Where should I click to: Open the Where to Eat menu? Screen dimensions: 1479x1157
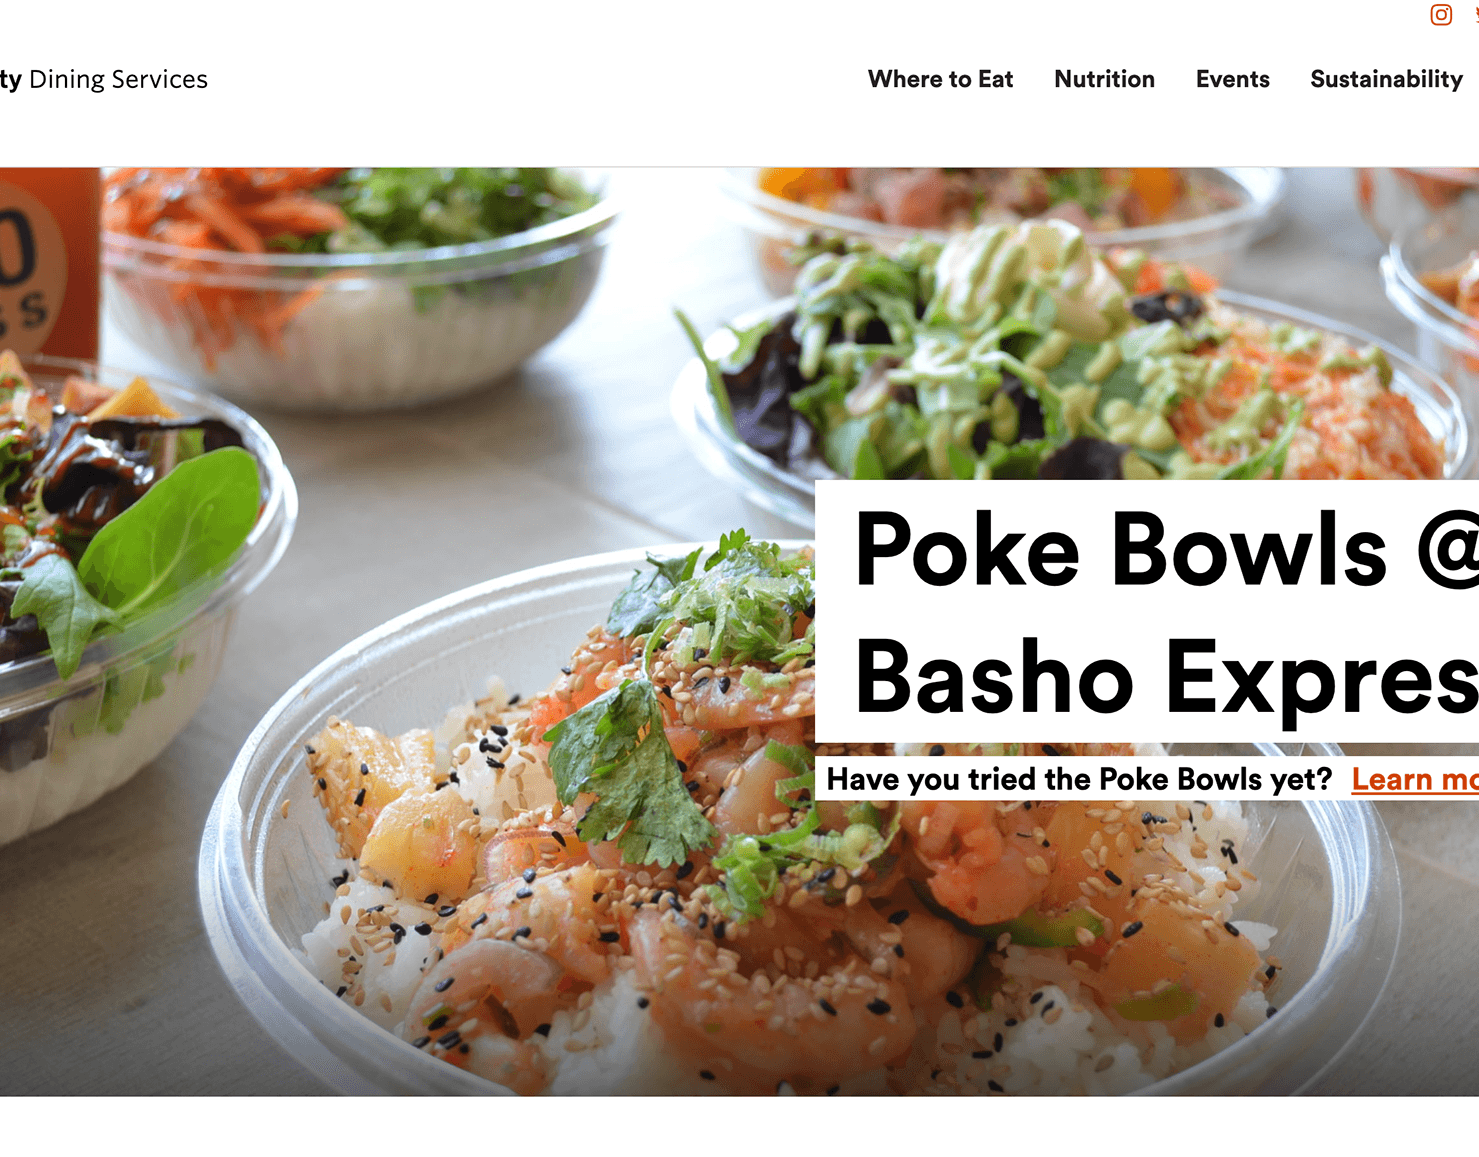(x=940, y=79)
